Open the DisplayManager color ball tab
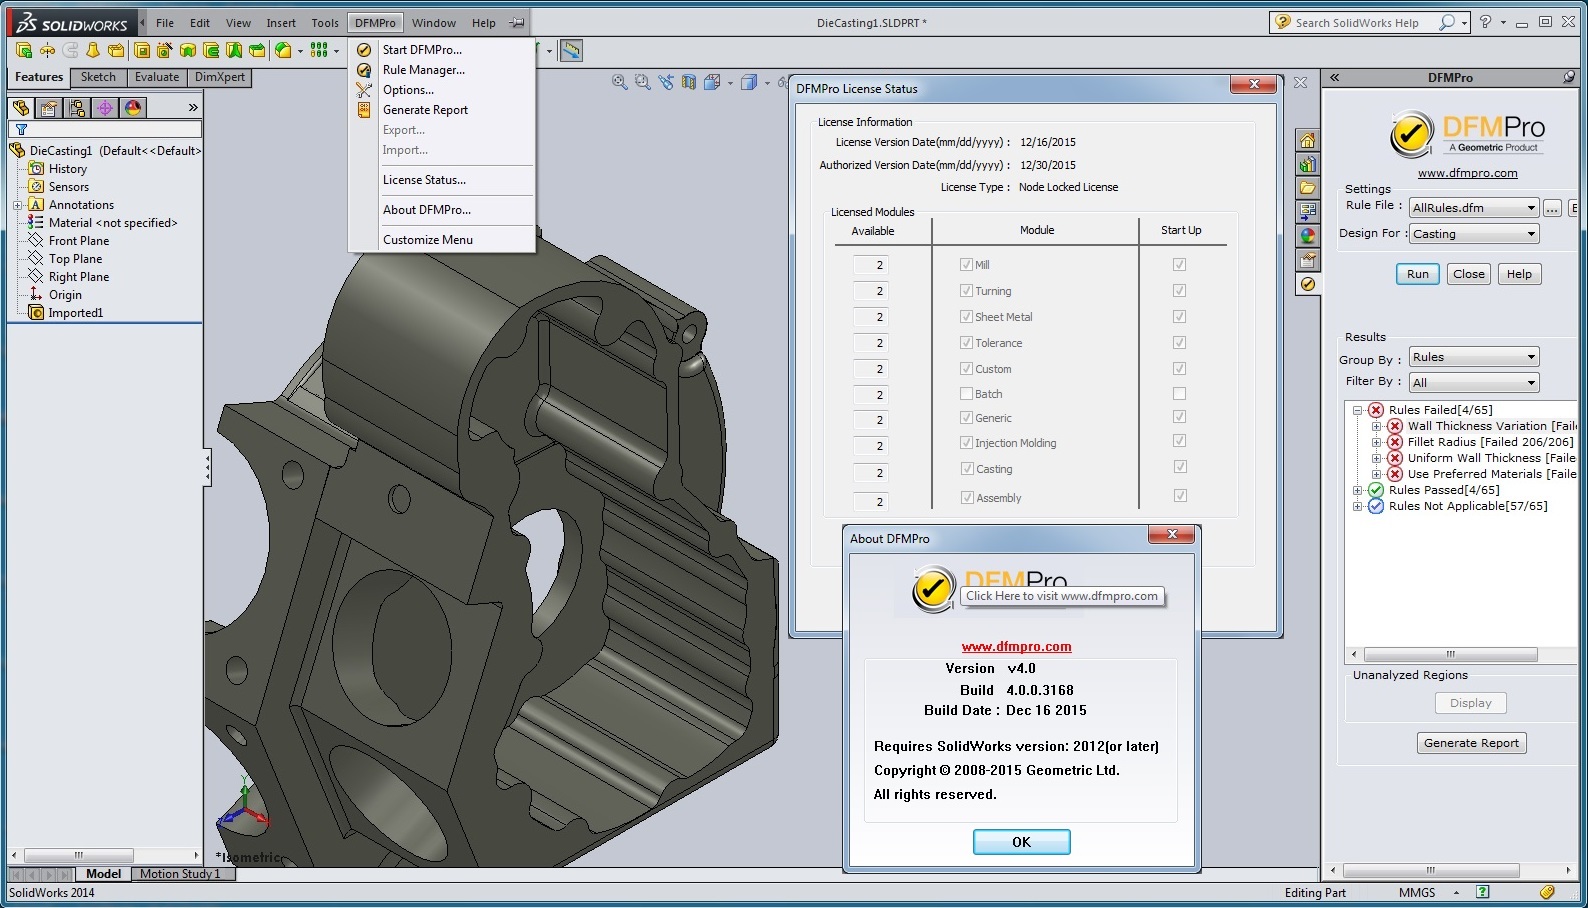 (133, 107)
